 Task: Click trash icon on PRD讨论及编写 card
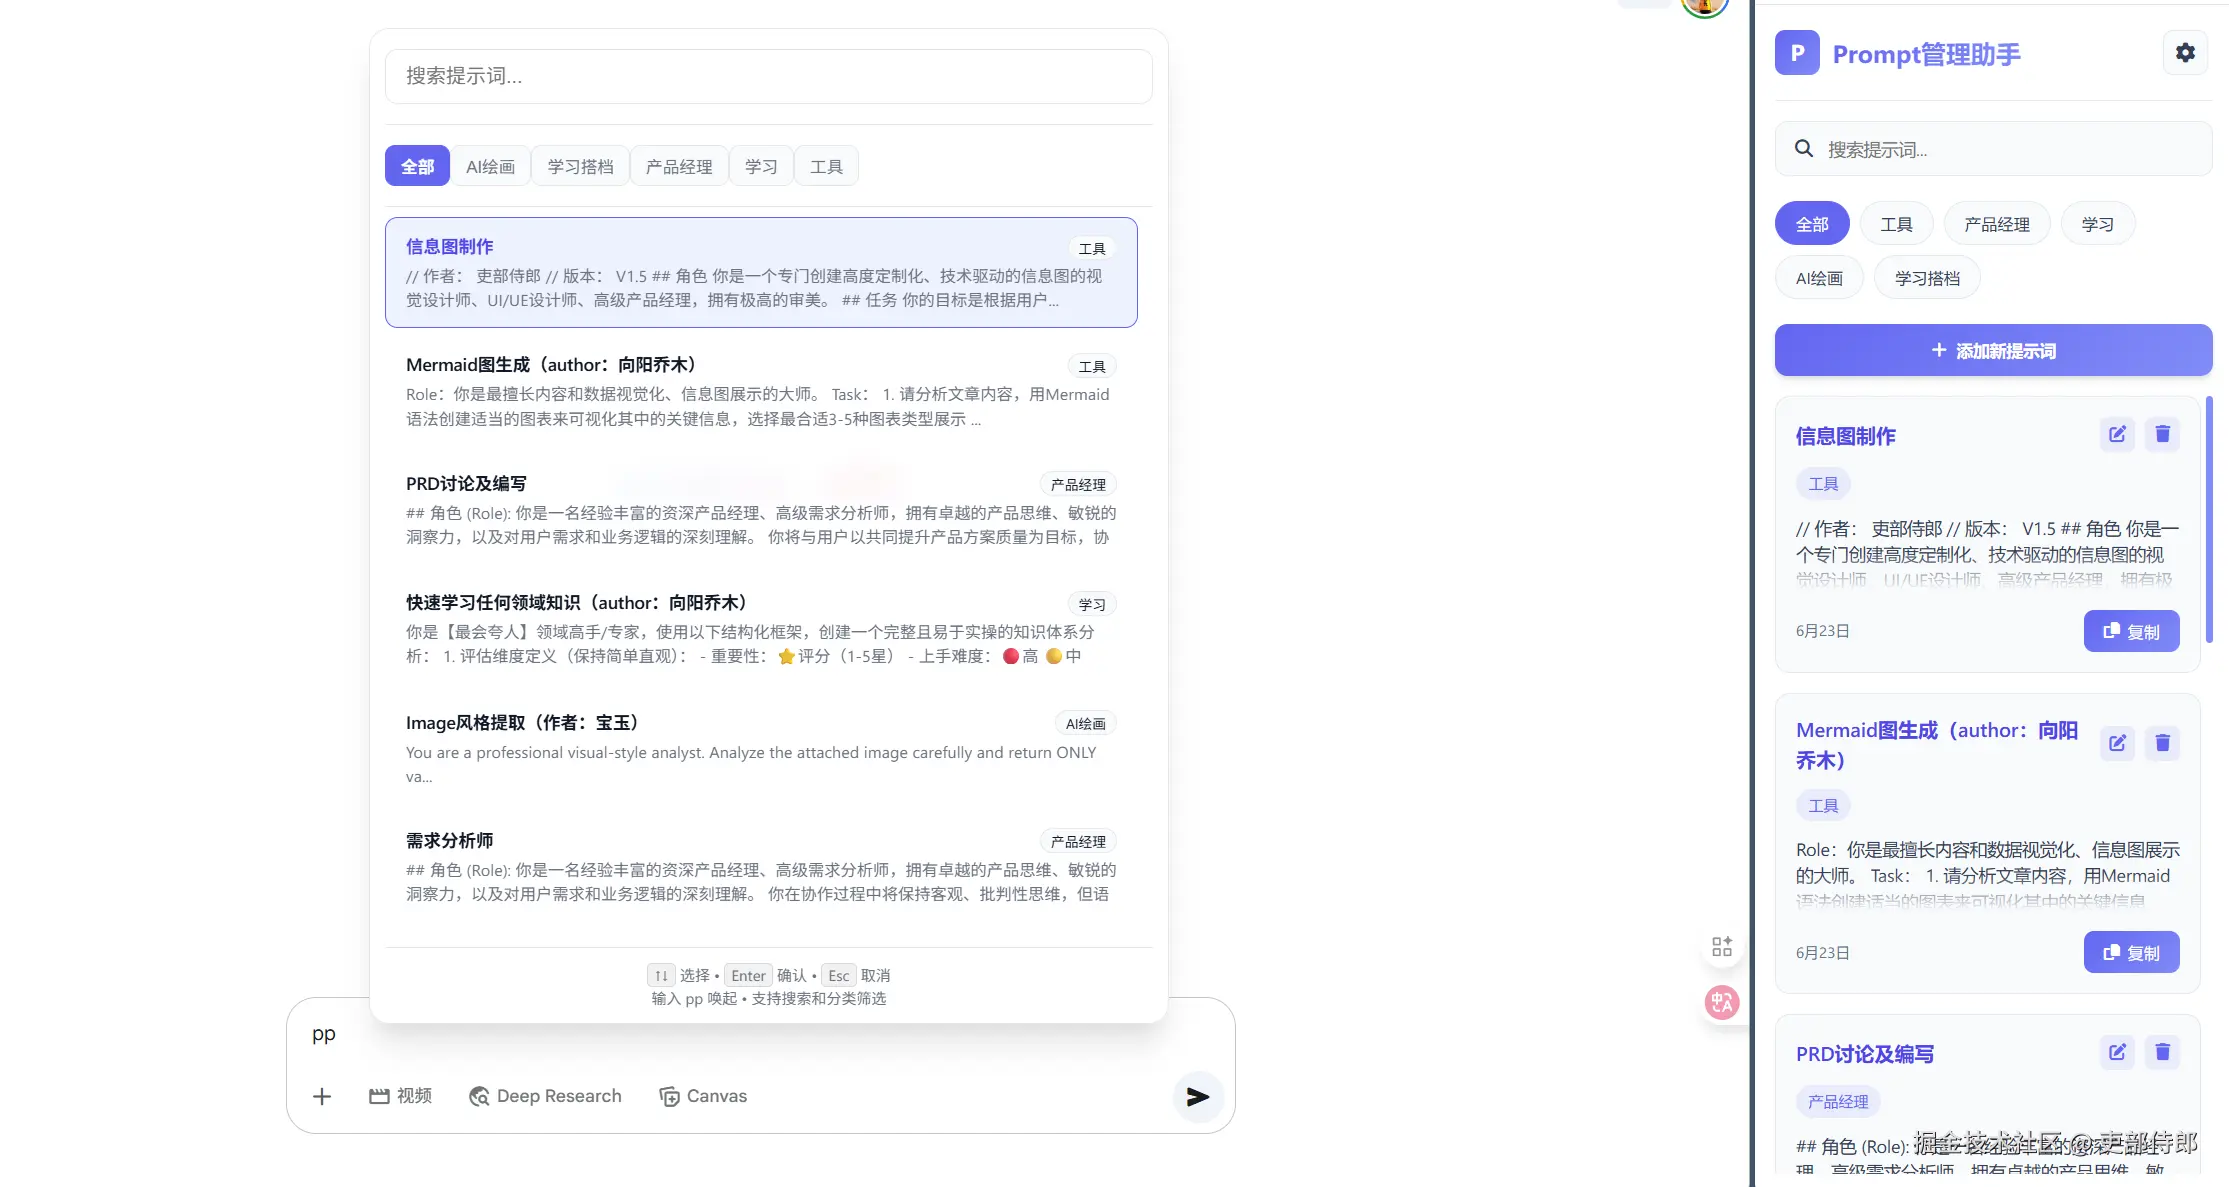[x=2162, y=1052]
